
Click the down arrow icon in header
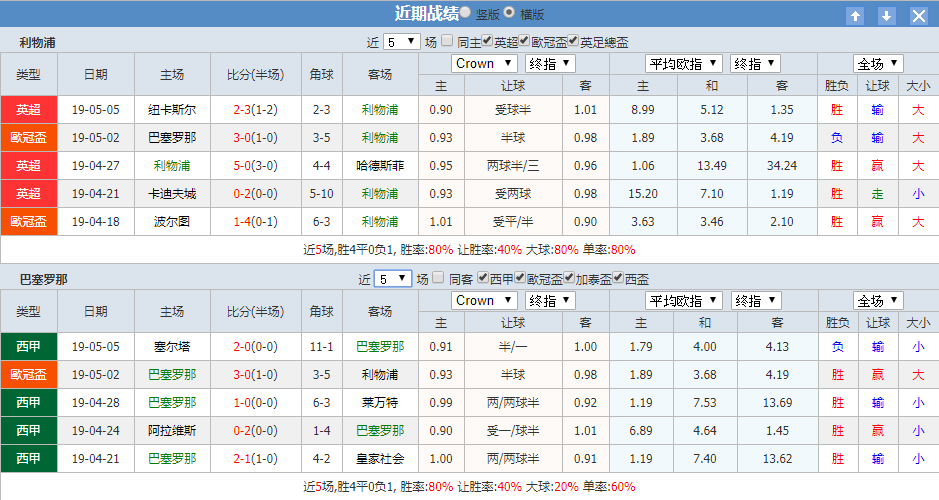887,15
